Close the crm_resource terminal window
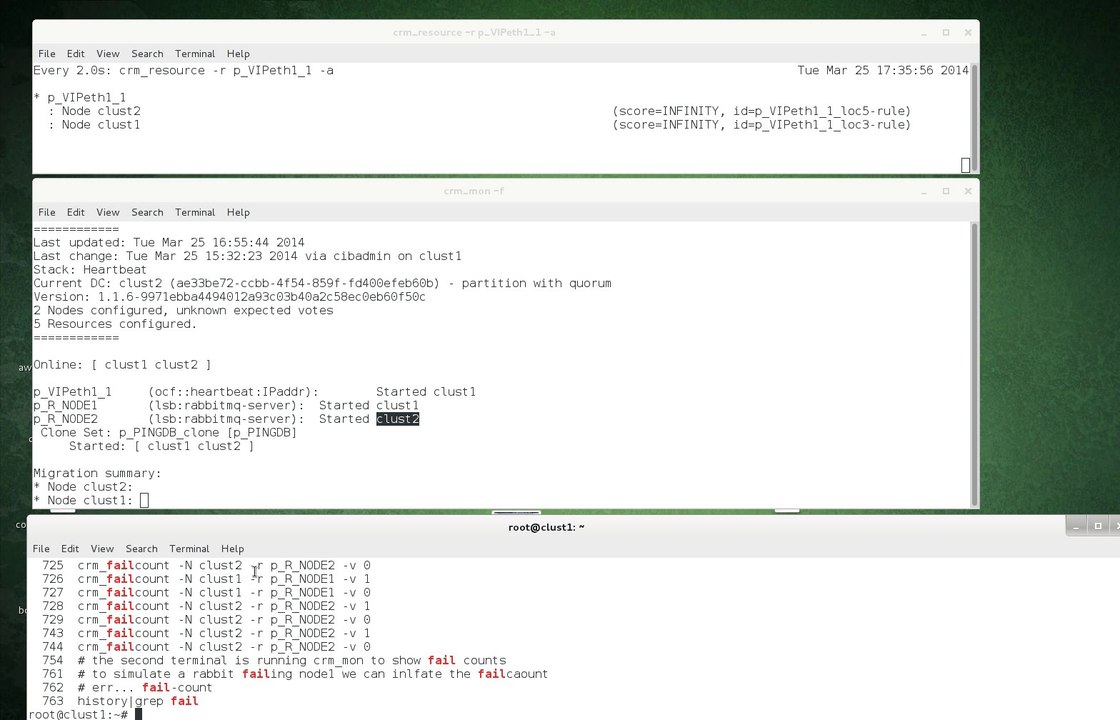The image size is (1120, 720). coord(968,32)
